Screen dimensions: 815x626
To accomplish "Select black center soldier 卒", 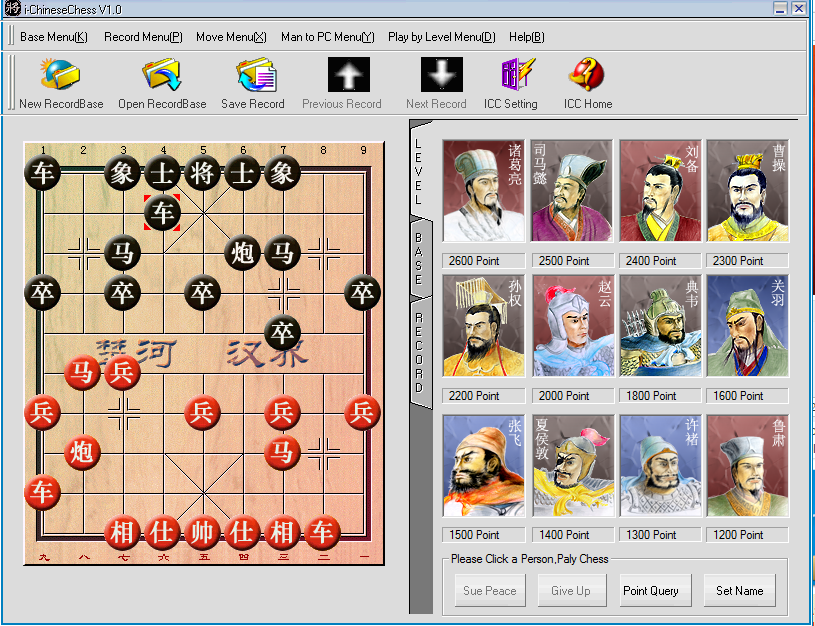I will (x=202, y=293).
